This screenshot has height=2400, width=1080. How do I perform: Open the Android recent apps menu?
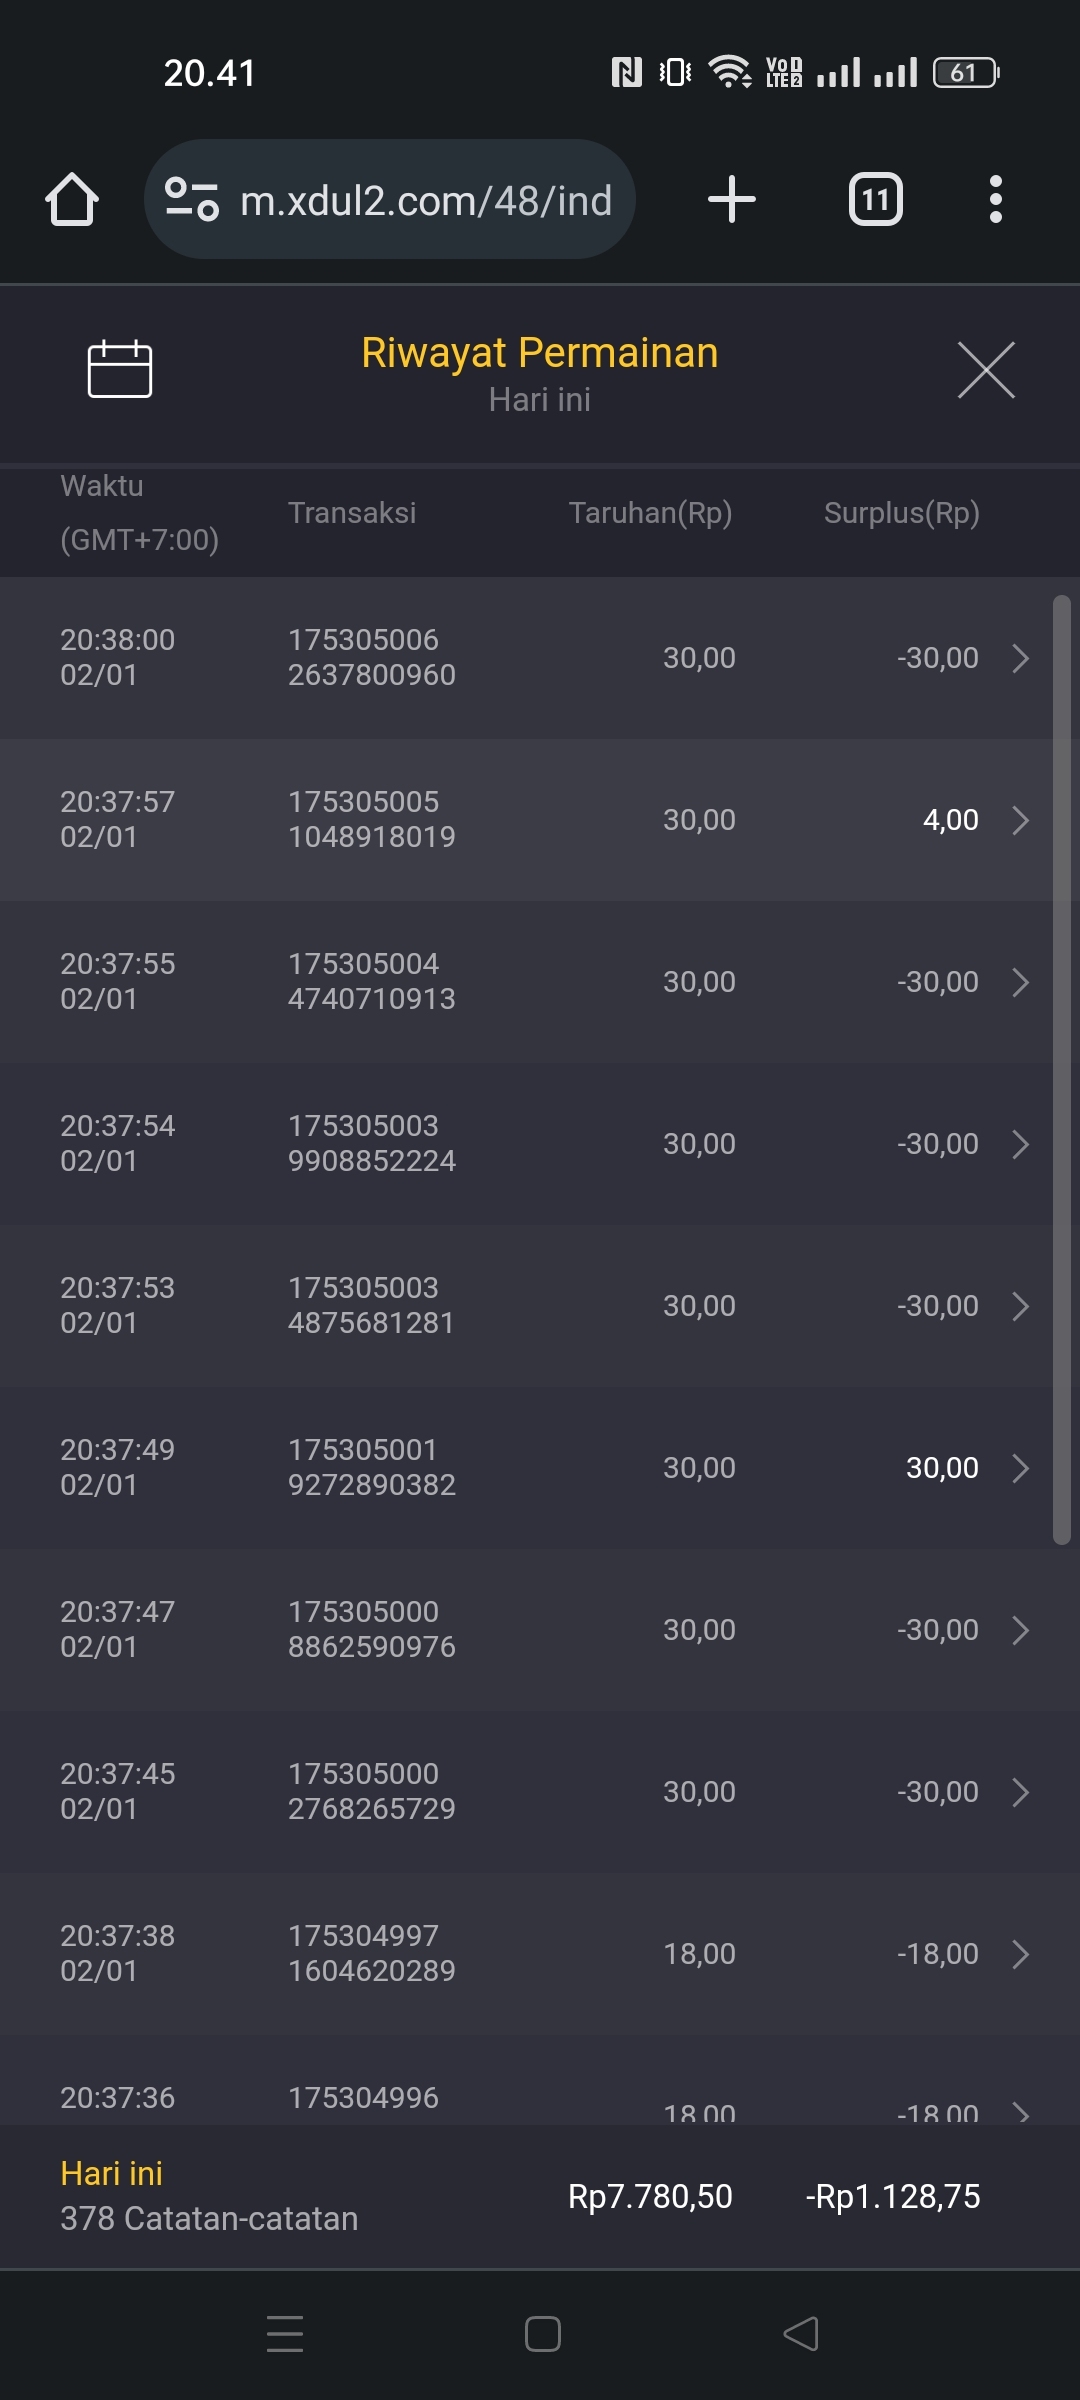click(x=285, y=2334)
